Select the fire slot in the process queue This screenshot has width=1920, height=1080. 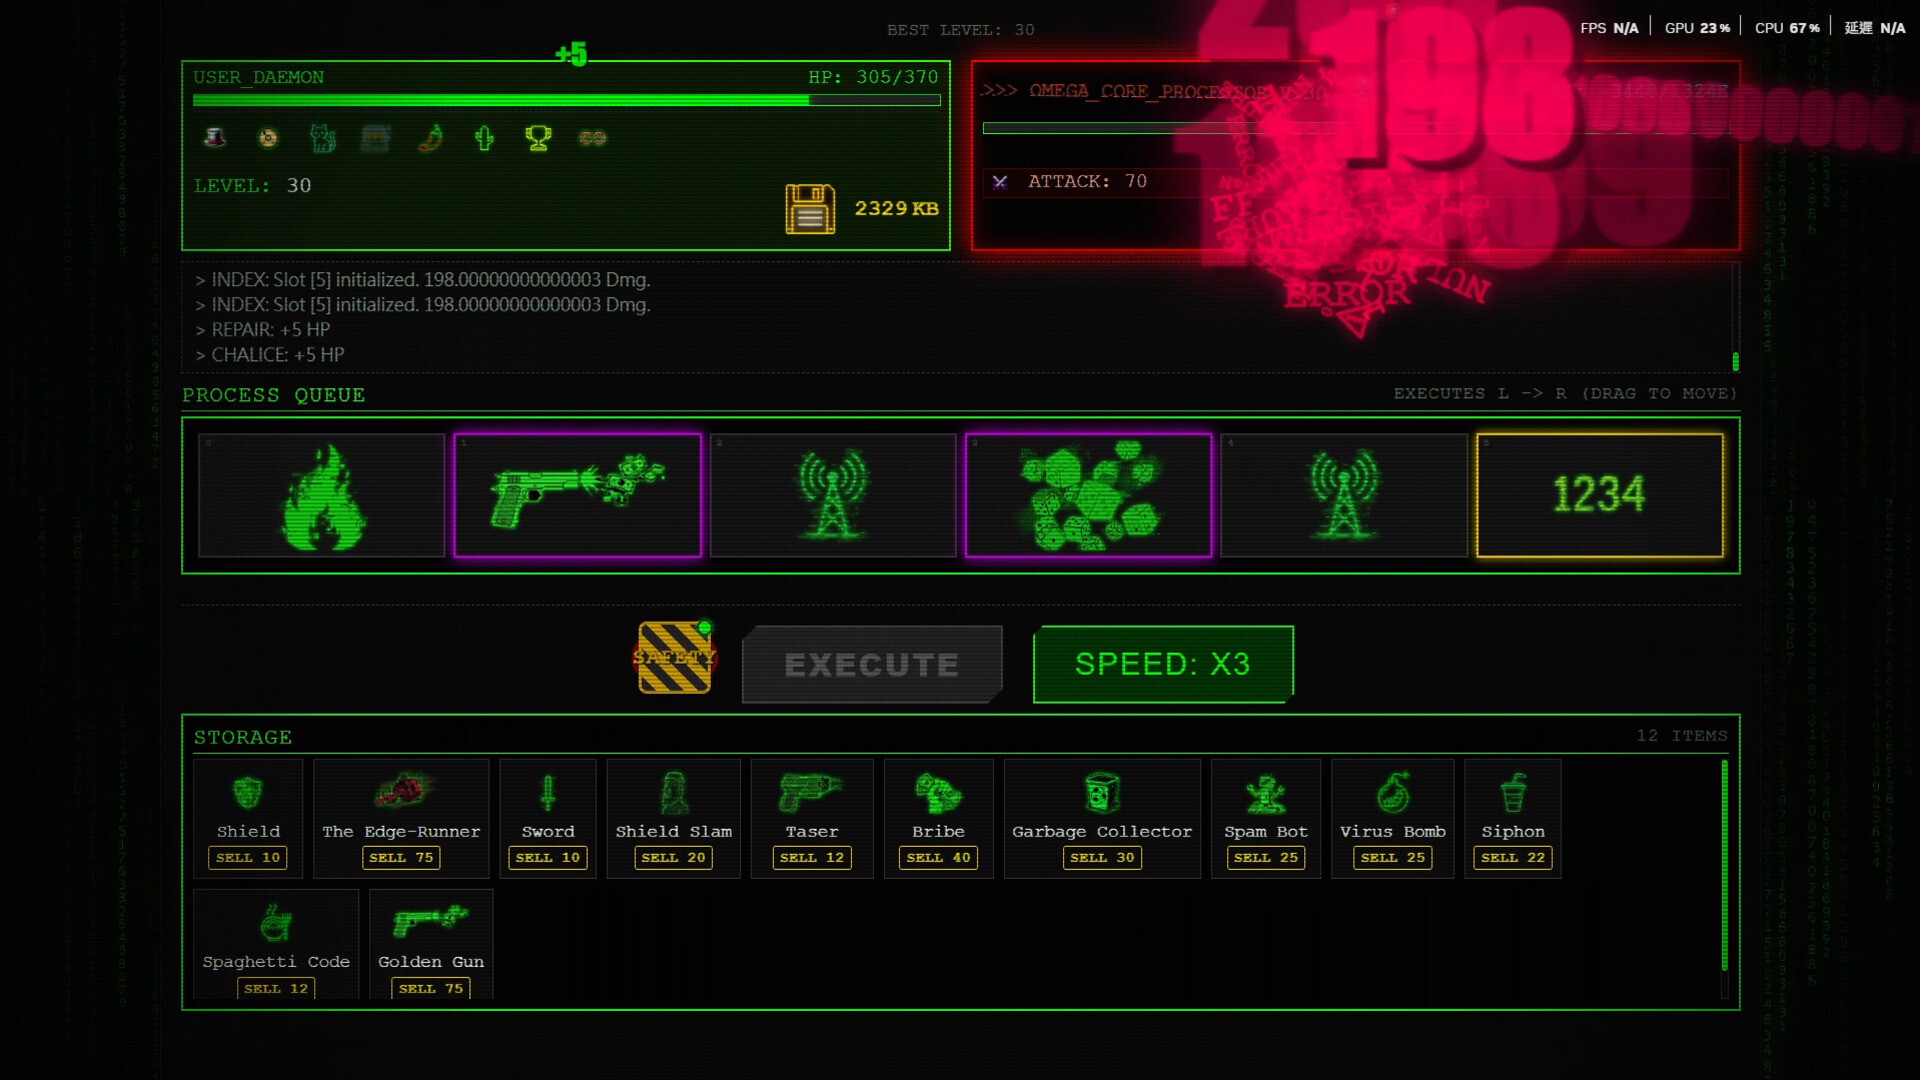[x=322, y=495]
